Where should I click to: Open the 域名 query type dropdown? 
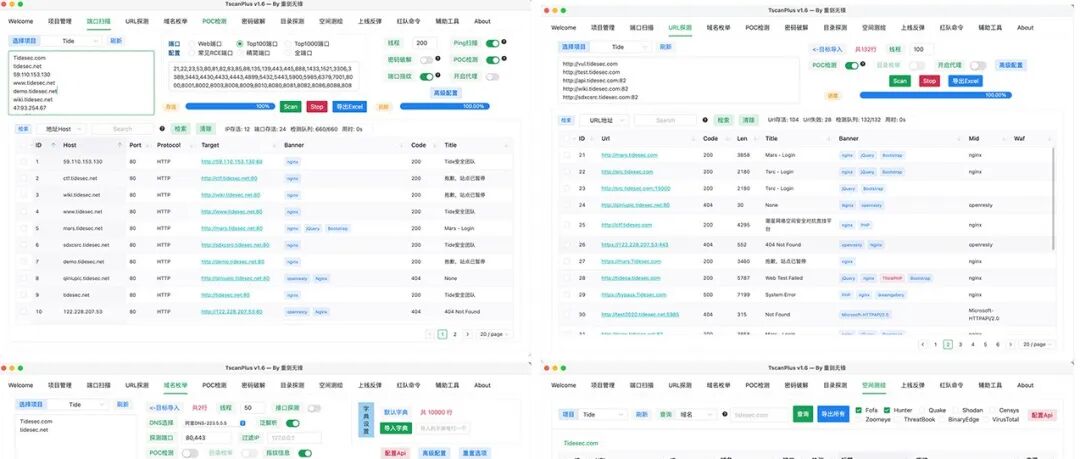tap(695, 415)
